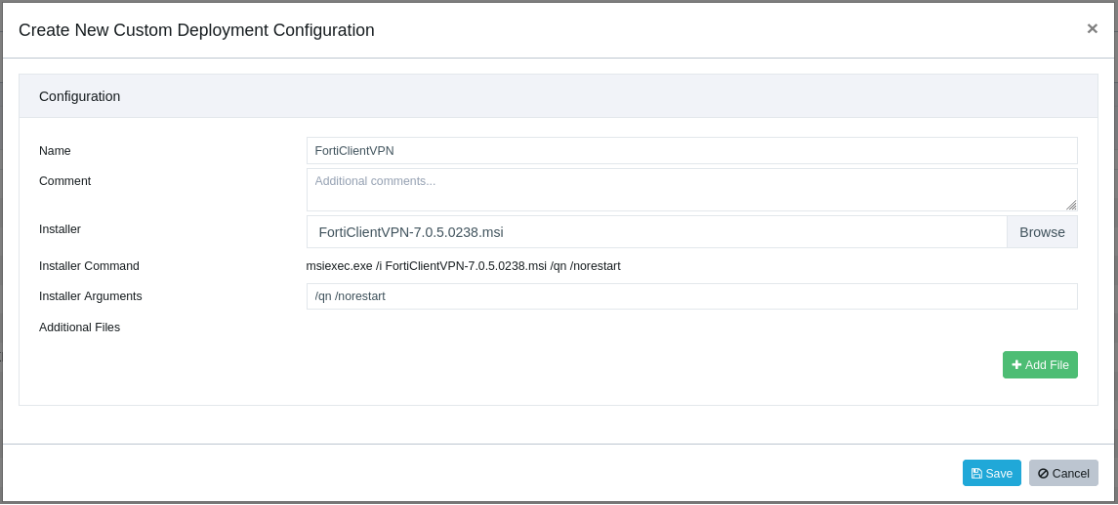
Task: Click the dialog title Create New Custom Deployment Configuration
Action: (196, 30)
